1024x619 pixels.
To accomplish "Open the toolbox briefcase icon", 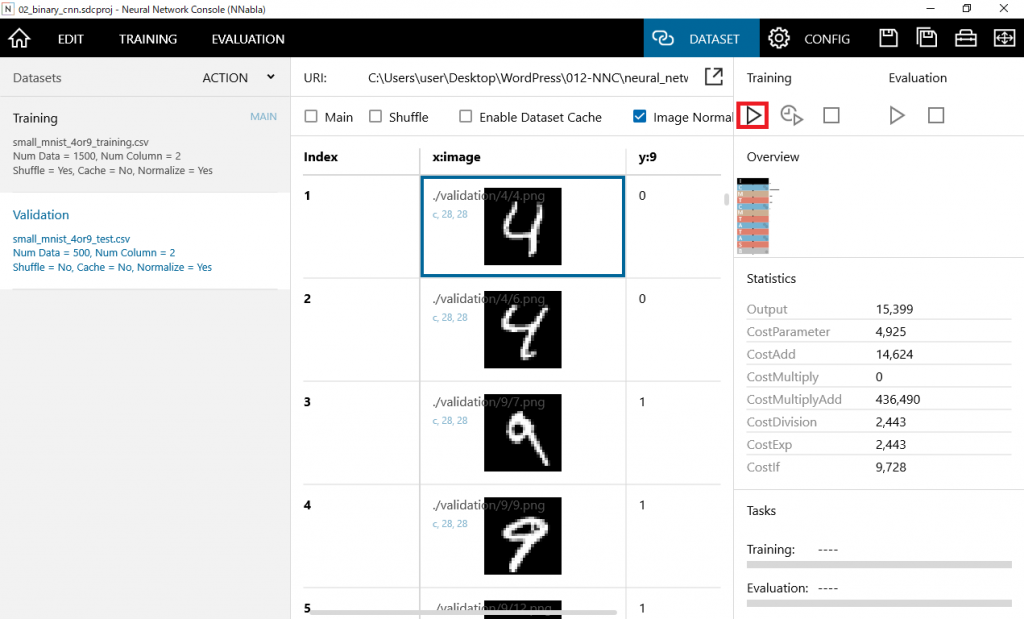I will coord(965,39).
